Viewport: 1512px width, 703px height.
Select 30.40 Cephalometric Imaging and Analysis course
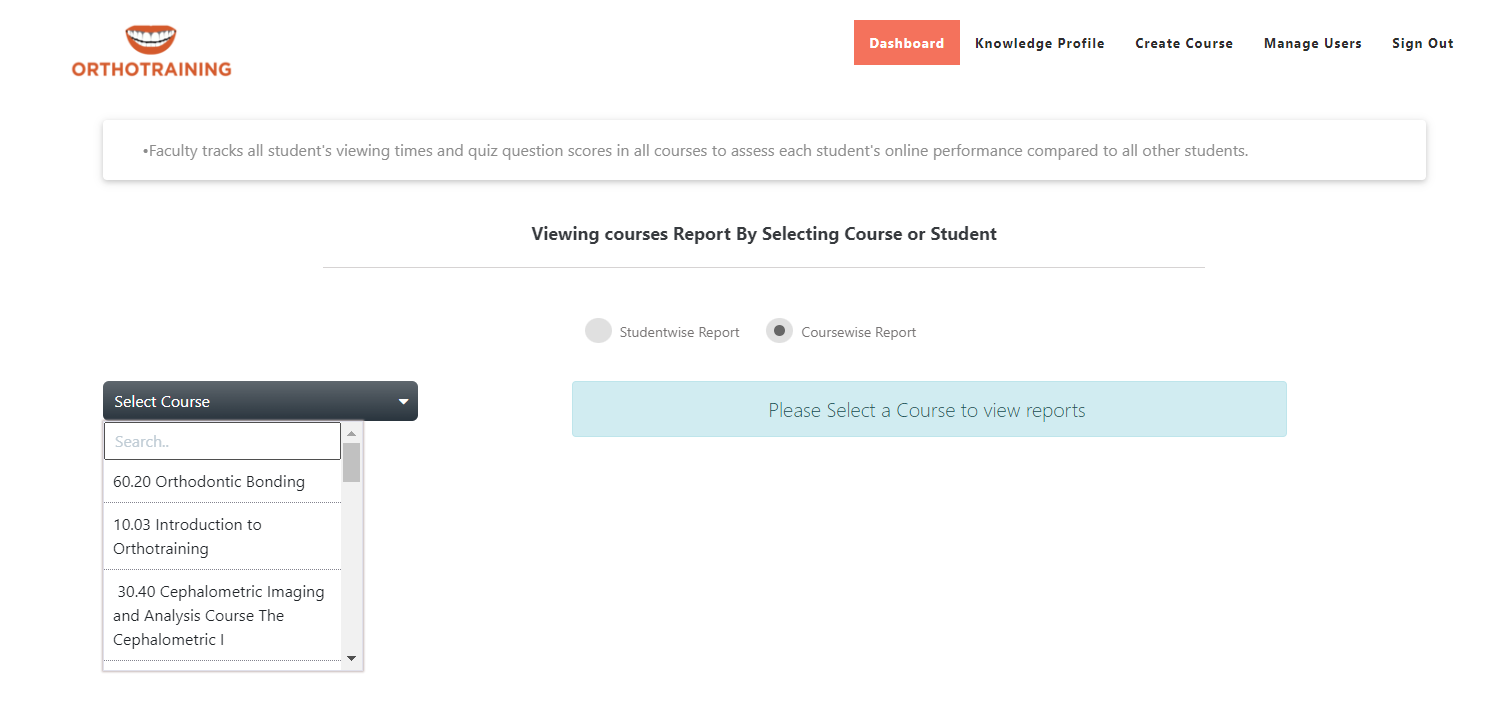click(219, 615)
